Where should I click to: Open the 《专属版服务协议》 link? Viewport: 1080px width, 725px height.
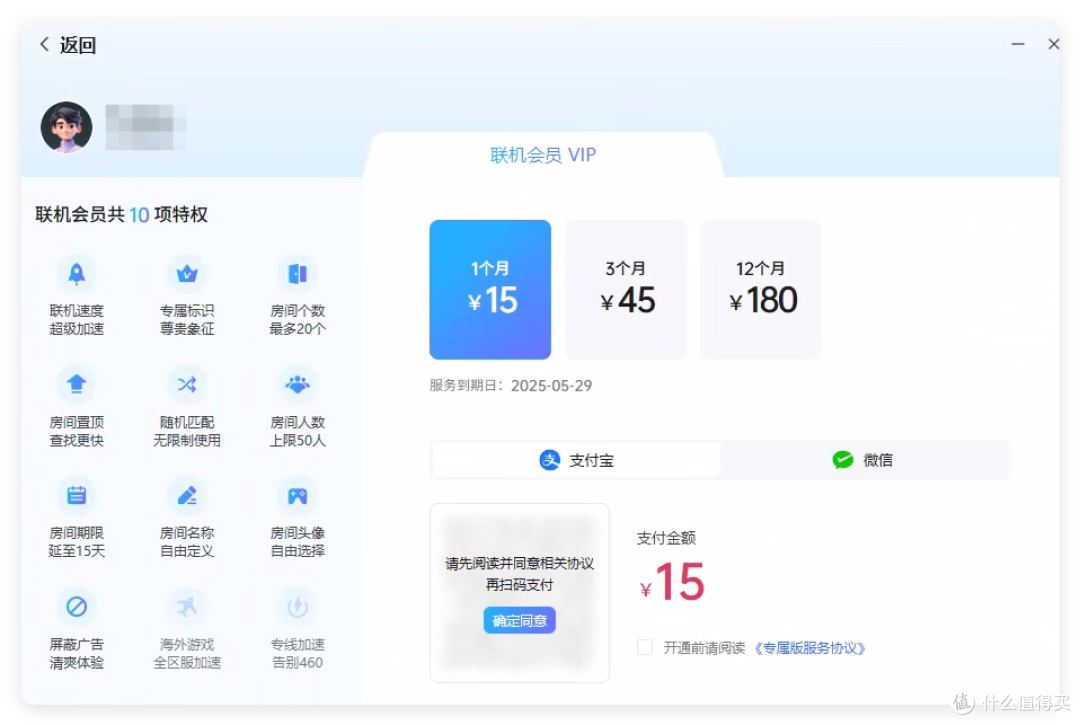[x=809, y=648]
